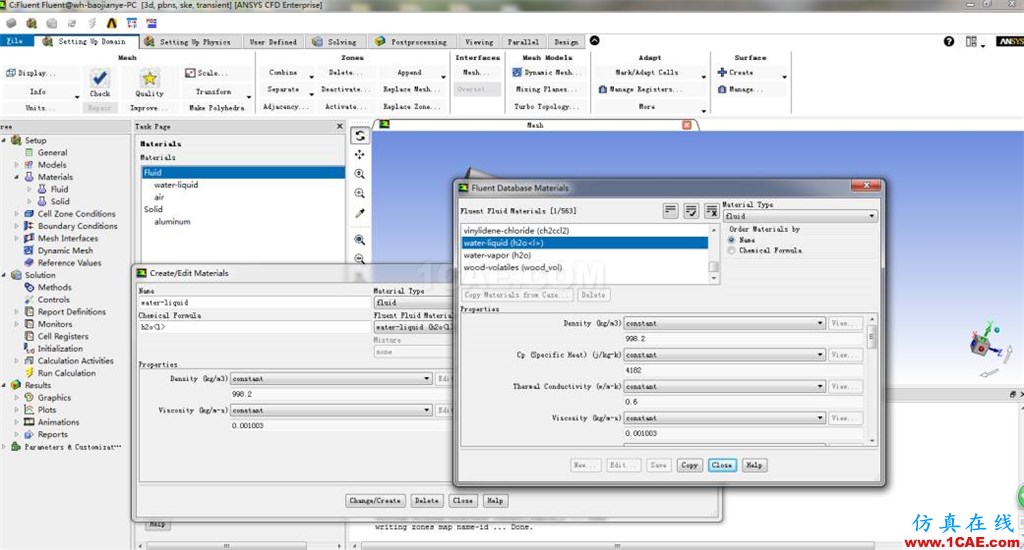This screenshot has height=550, width=1024.
Task: Switch to Postprocessing ribbon tab
Action: (412, 42)
